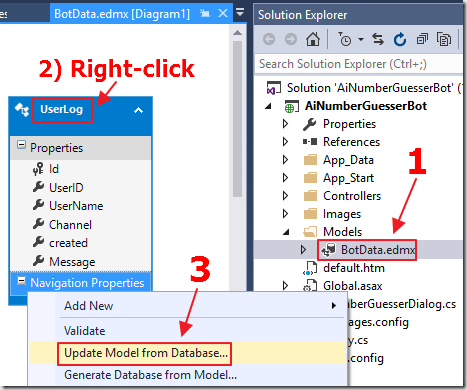Expand the References node

point(285,142)
